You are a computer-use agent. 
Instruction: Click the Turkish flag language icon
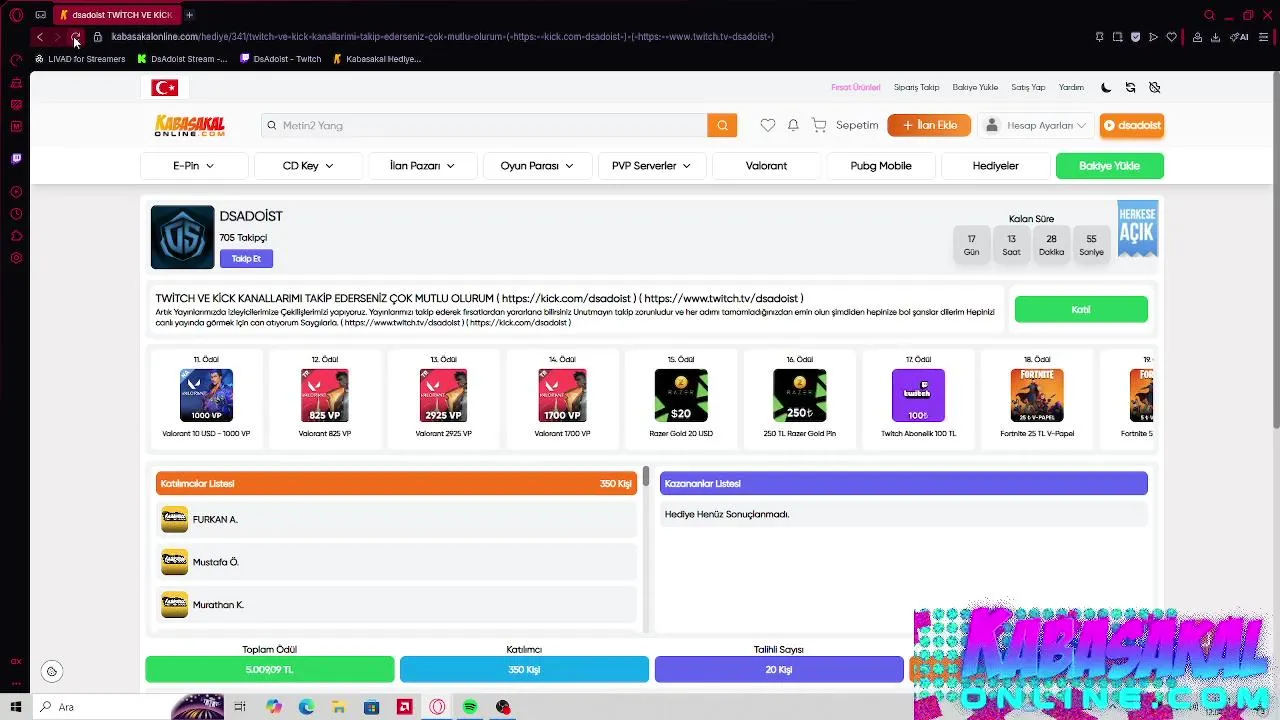[x=165, y=88]
